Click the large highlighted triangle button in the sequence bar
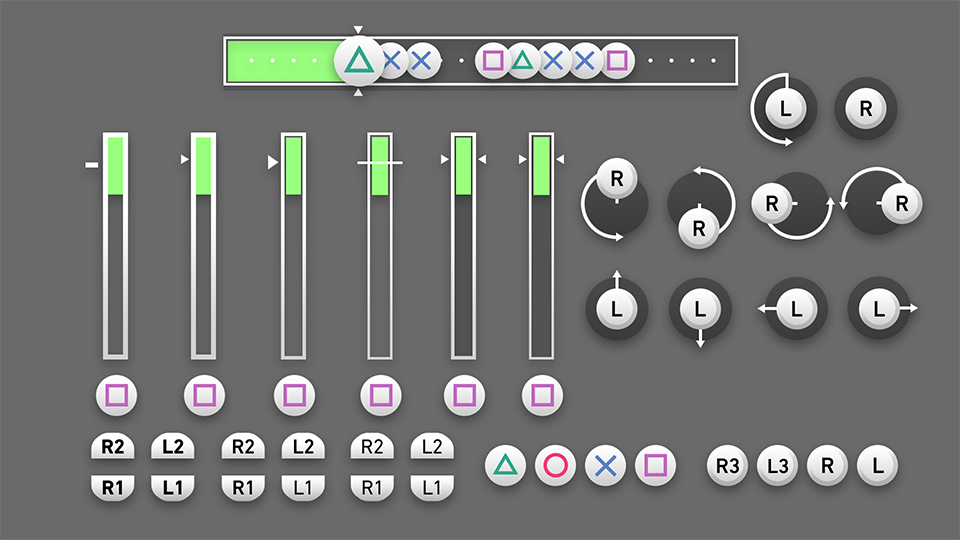This screenshot has width=960, height=540. tap(359, 61)
